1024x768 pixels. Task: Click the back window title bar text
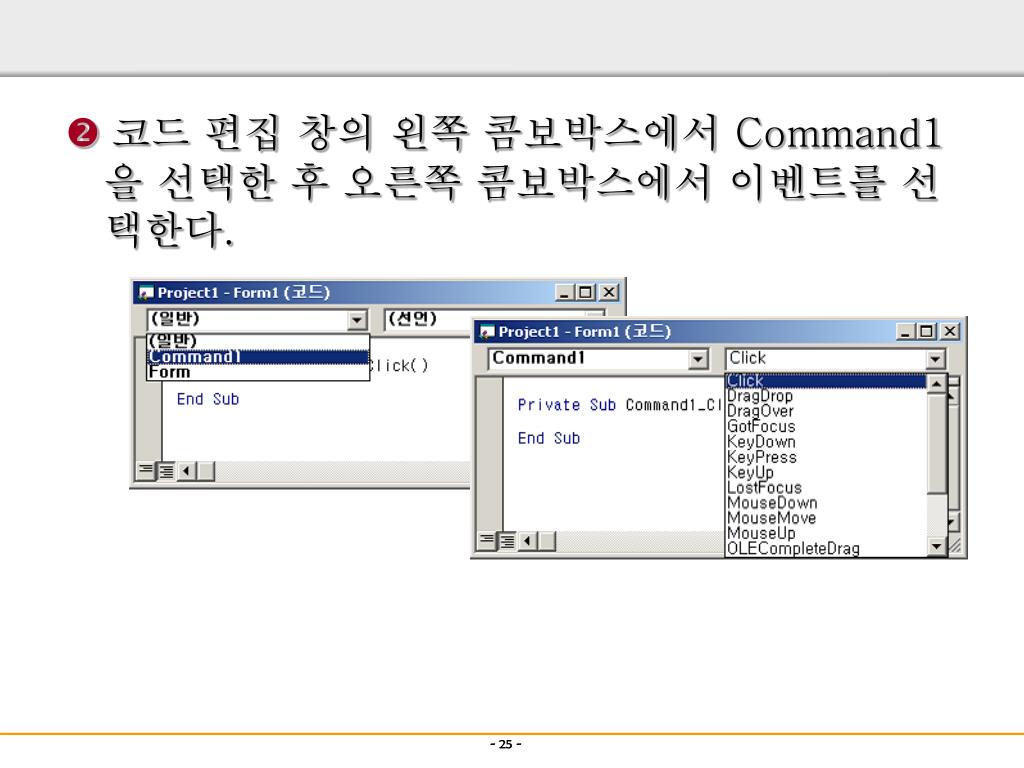click(x=244, y=293)
